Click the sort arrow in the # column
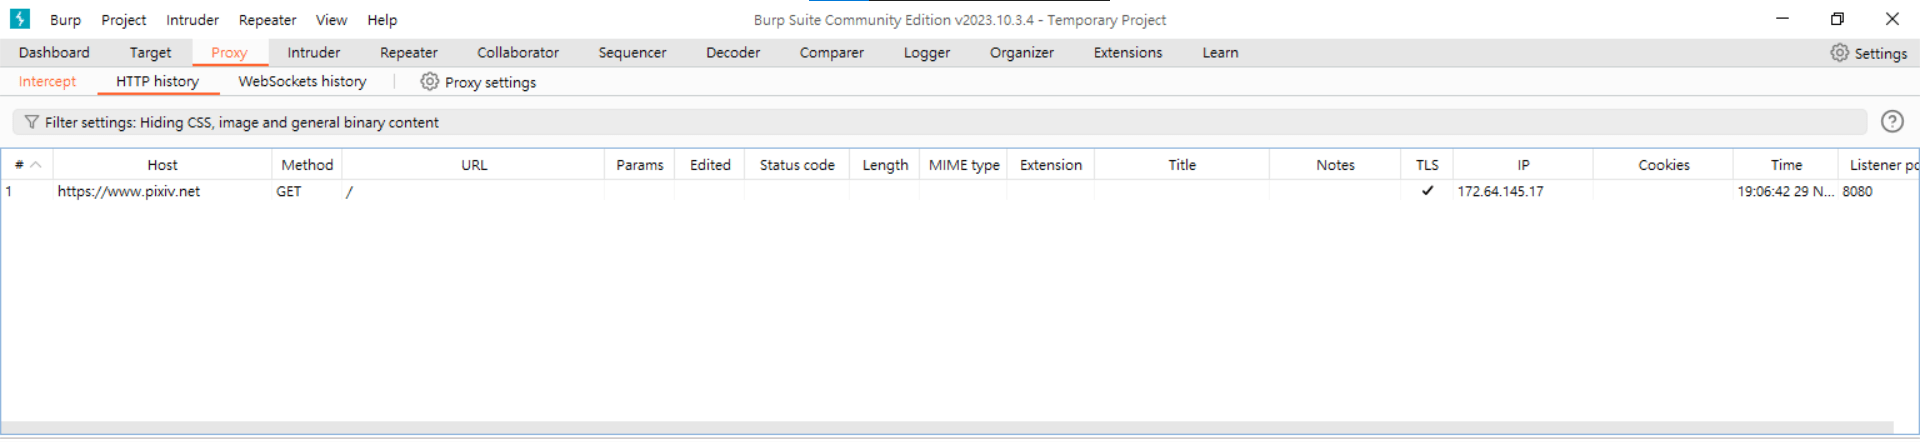 (x=36, y=165)
